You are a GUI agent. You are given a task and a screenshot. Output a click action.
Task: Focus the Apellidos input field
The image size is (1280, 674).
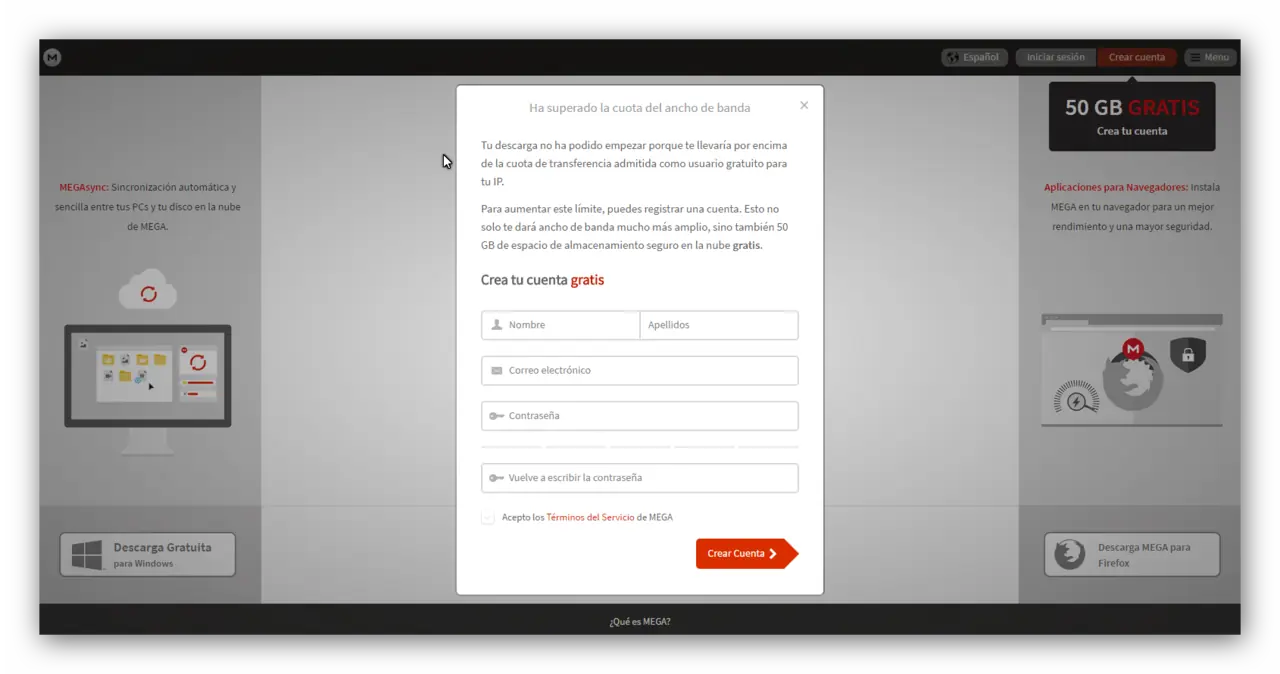click(719, 325)
